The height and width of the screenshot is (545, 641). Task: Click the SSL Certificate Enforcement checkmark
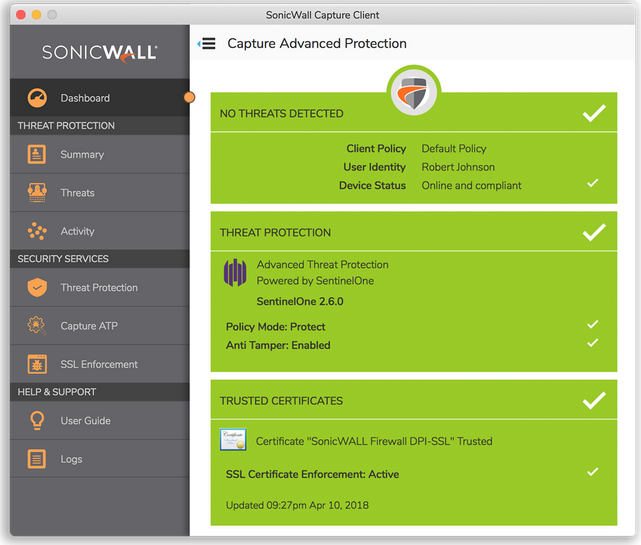(x=593, y=472)
